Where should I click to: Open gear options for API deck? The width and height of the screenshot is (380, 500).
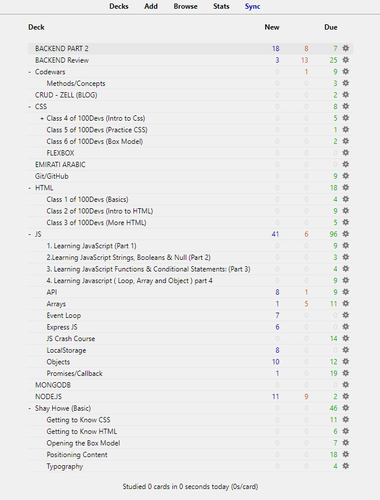point(346,292)
